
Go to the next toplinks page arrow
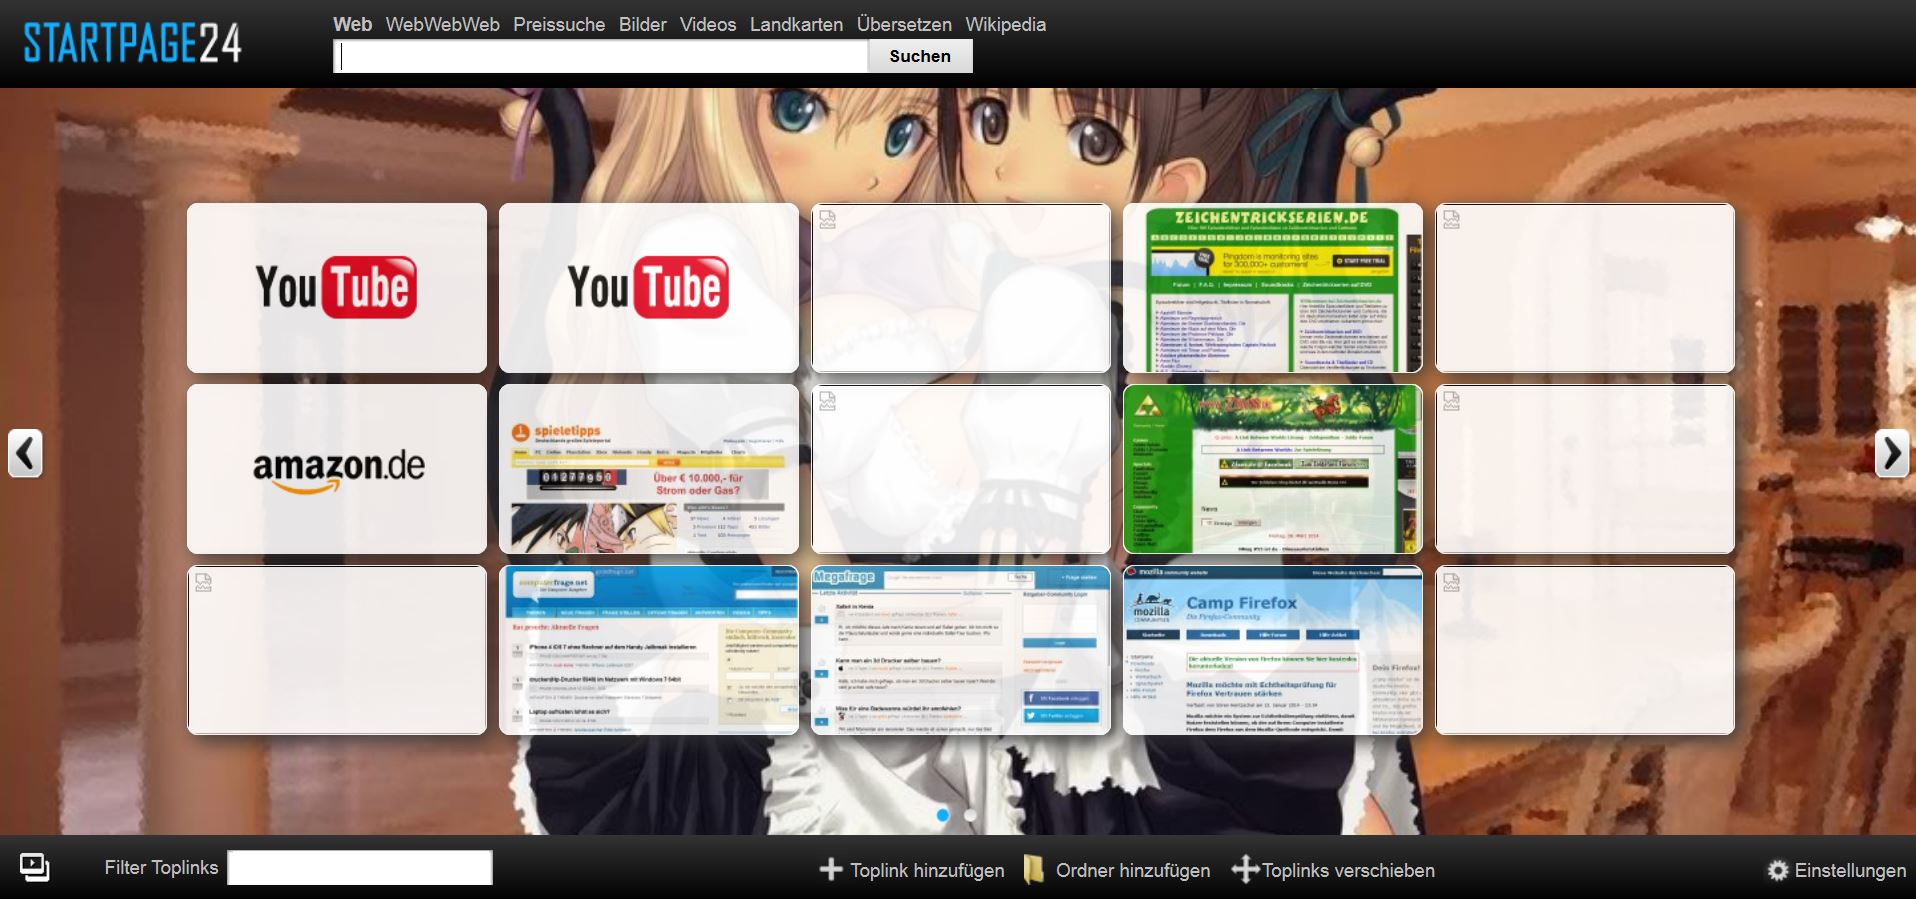(x=1890, y=453)
